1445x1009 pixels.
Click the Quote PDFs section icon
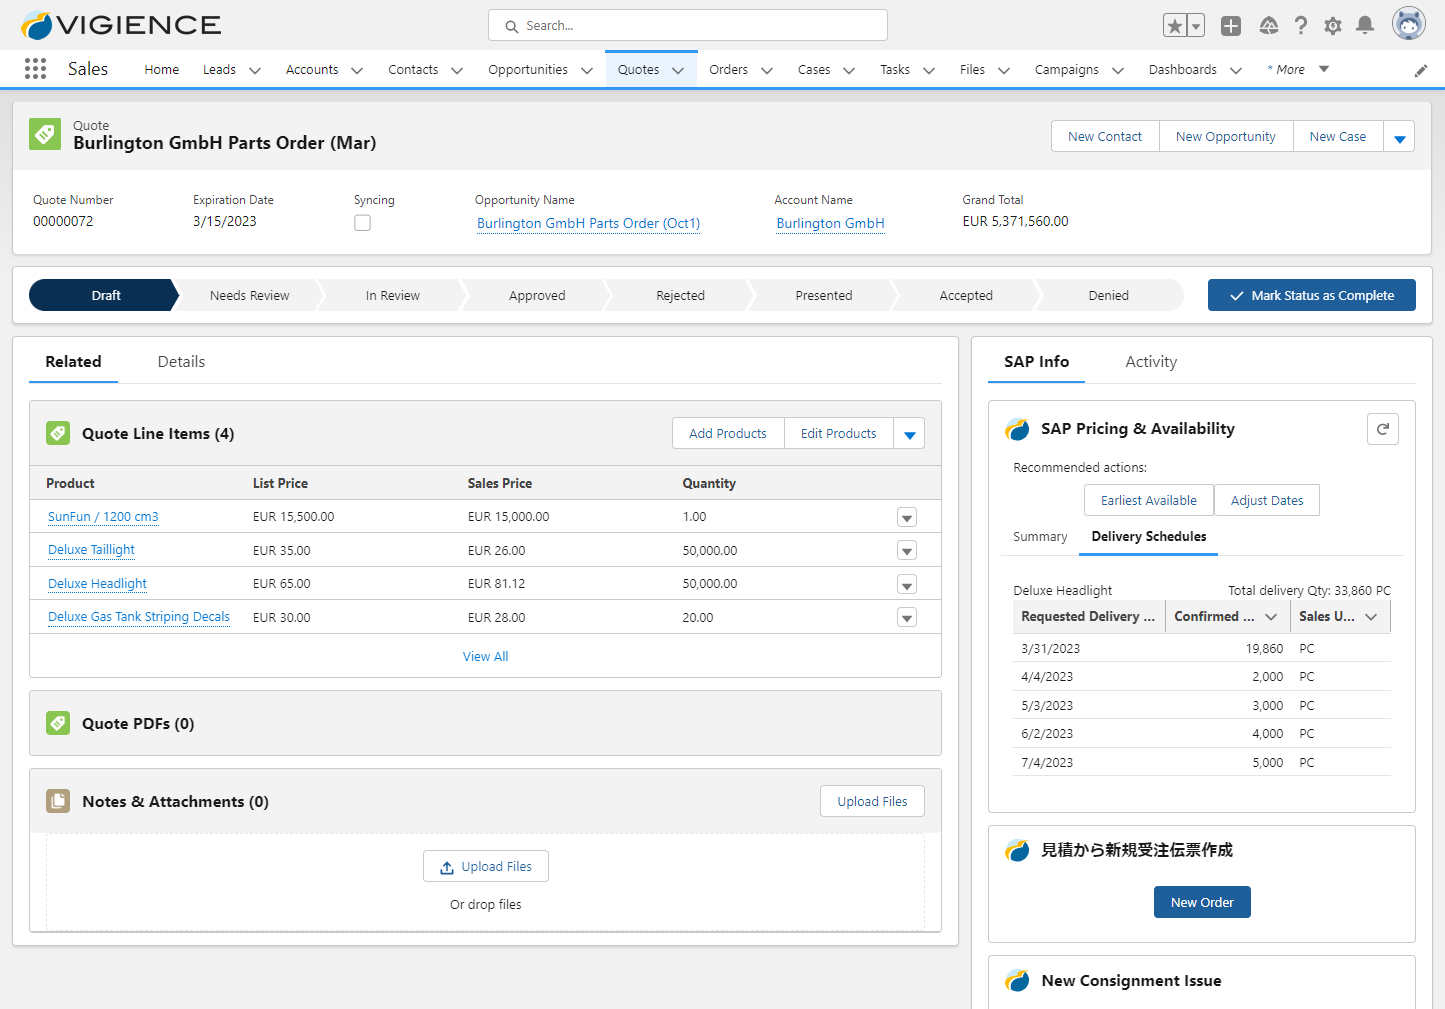(x=58, y=723)
